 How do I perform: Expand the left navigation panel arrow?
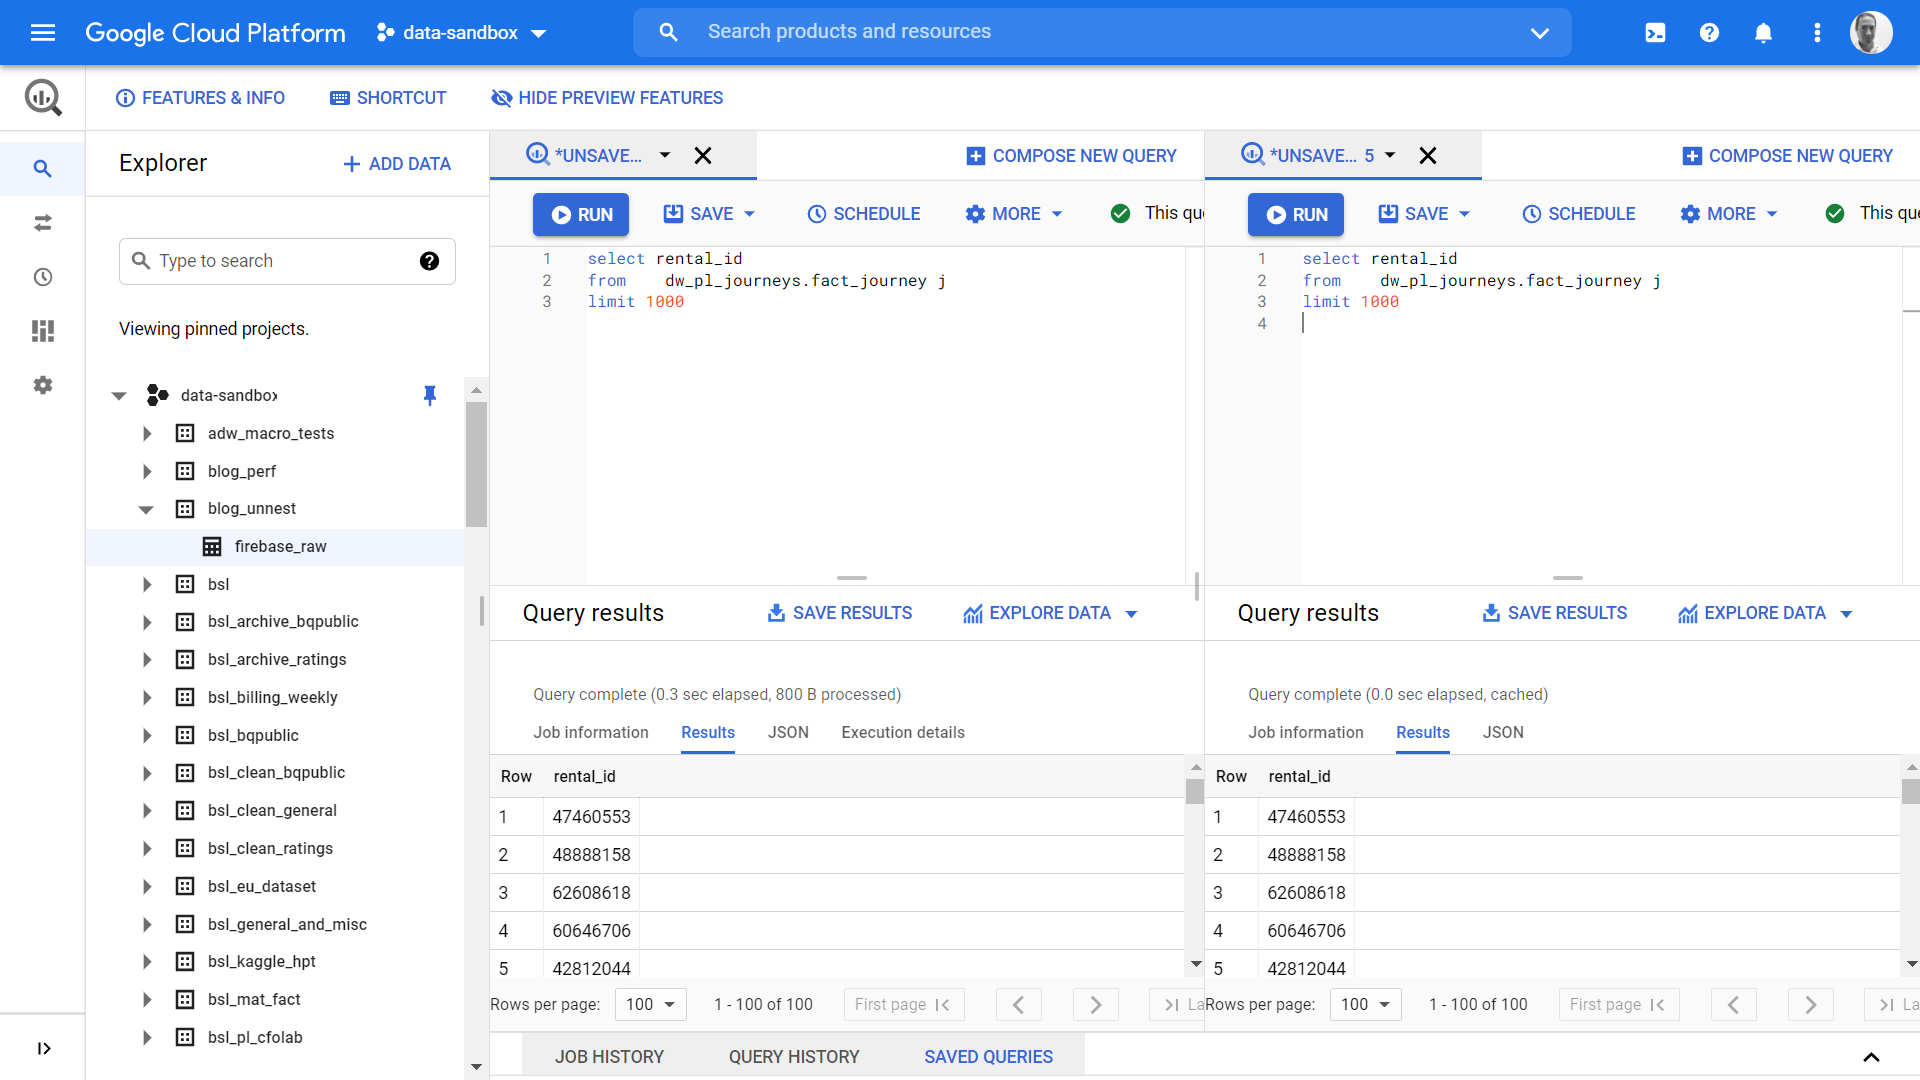(x=43, y=1048)
